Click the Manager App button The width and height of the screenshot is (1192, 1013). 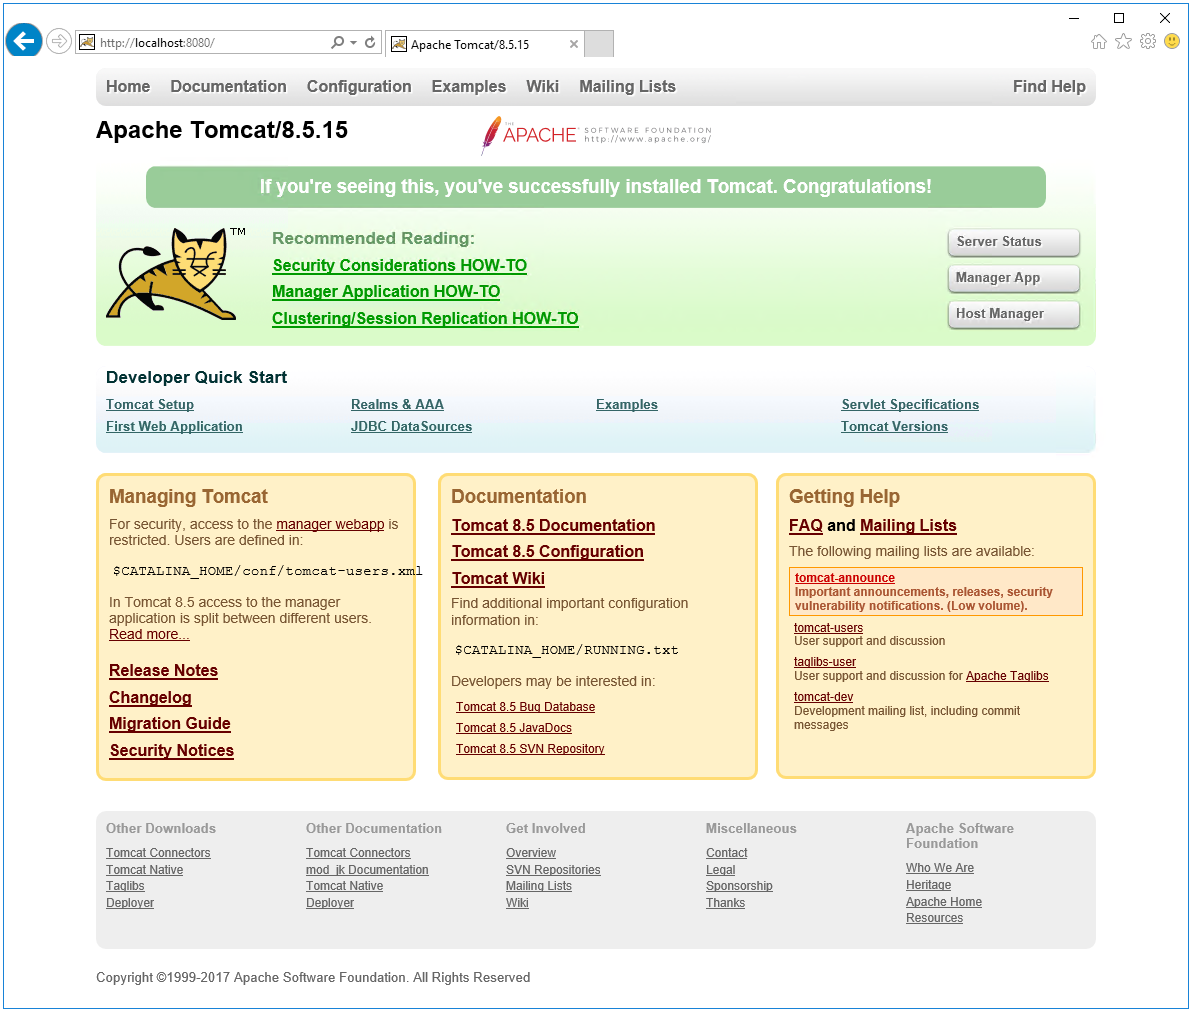[x=1013, y=278]
